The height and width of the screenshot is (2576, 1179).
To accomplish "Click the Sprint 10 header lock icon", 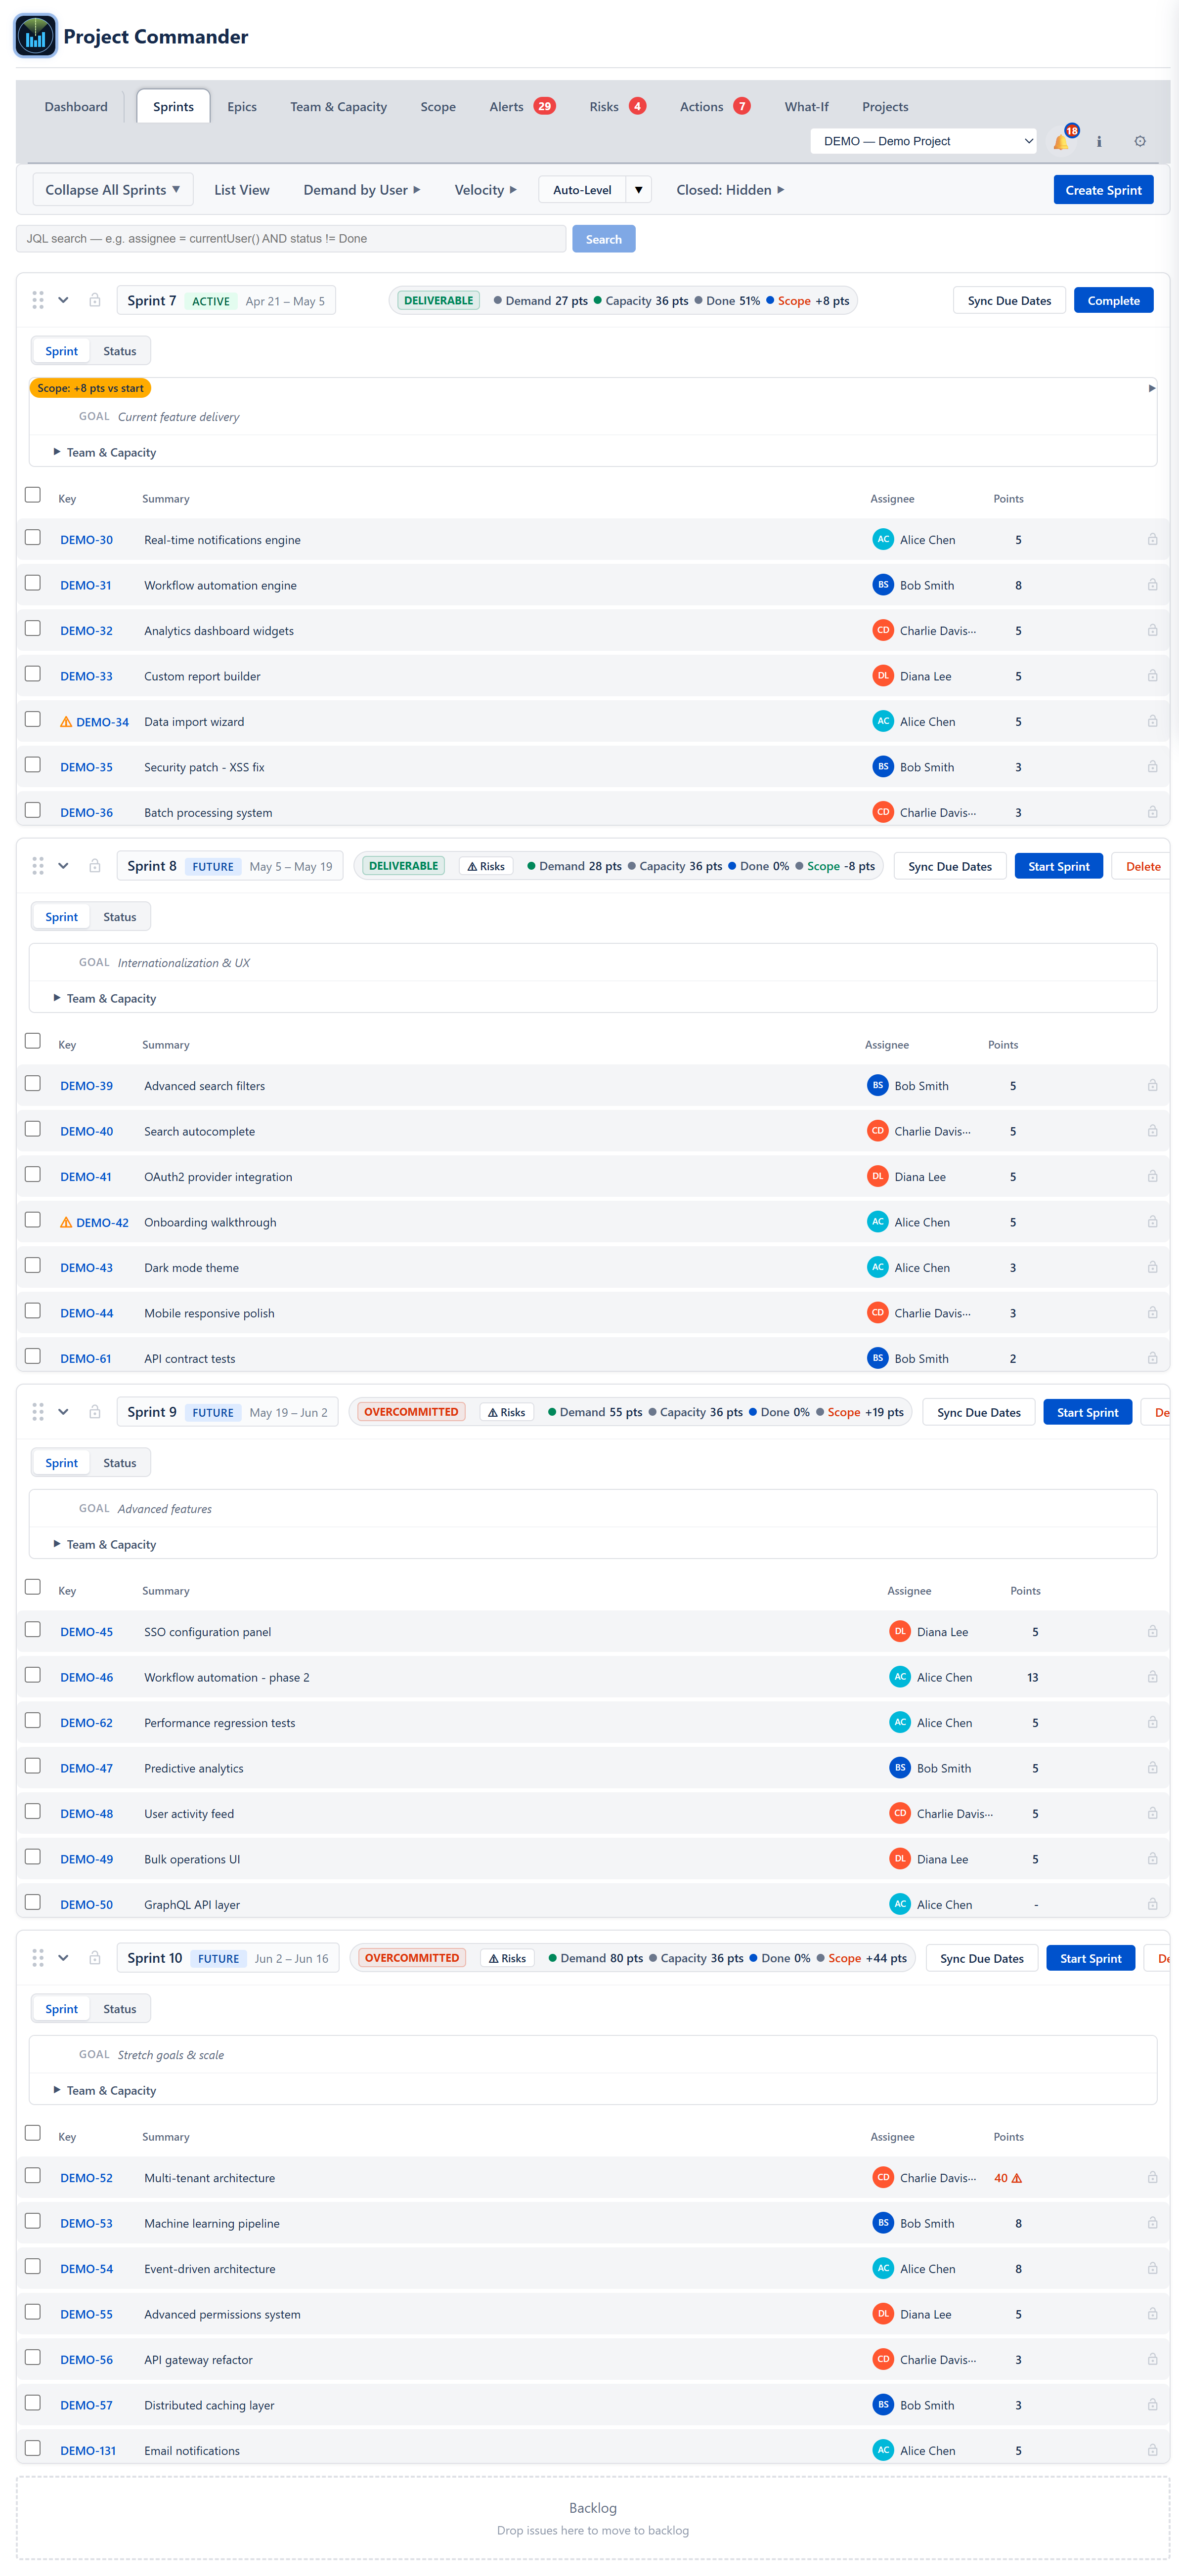I will 95,1958.
